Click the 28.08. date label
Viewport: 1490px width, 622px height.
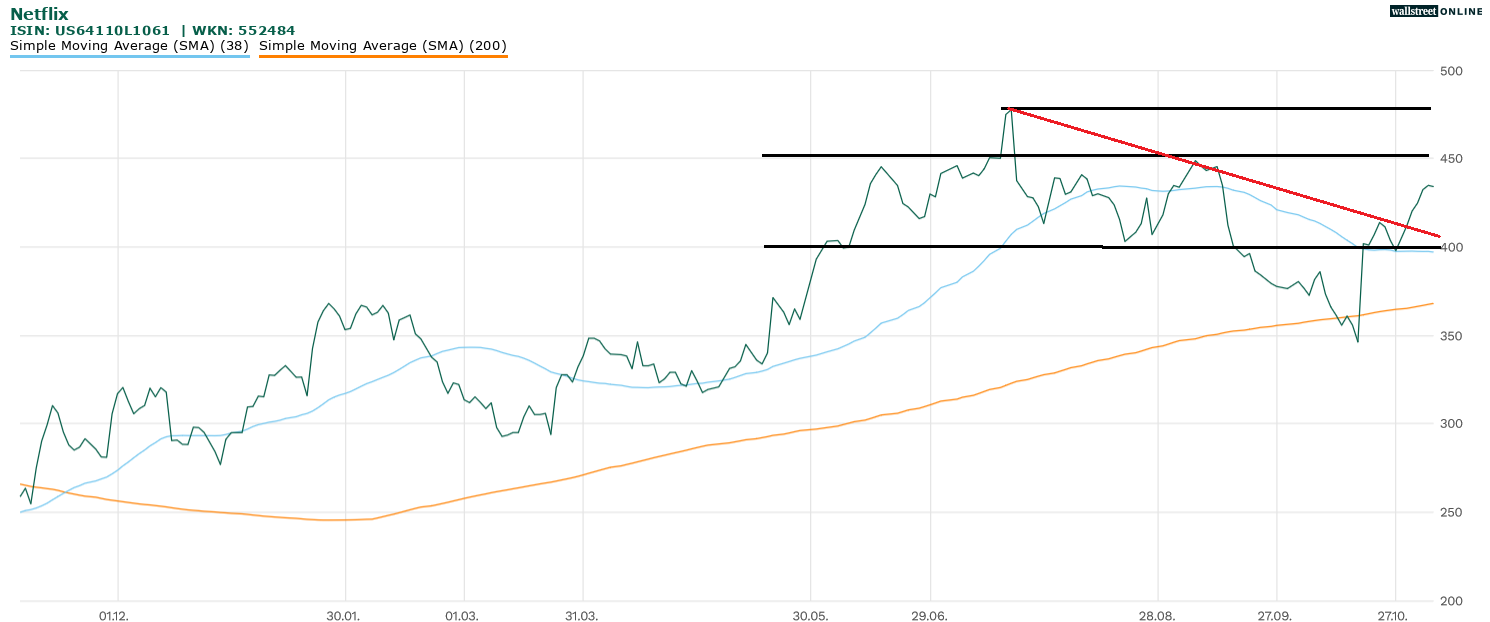click(x=1157, y=615)
